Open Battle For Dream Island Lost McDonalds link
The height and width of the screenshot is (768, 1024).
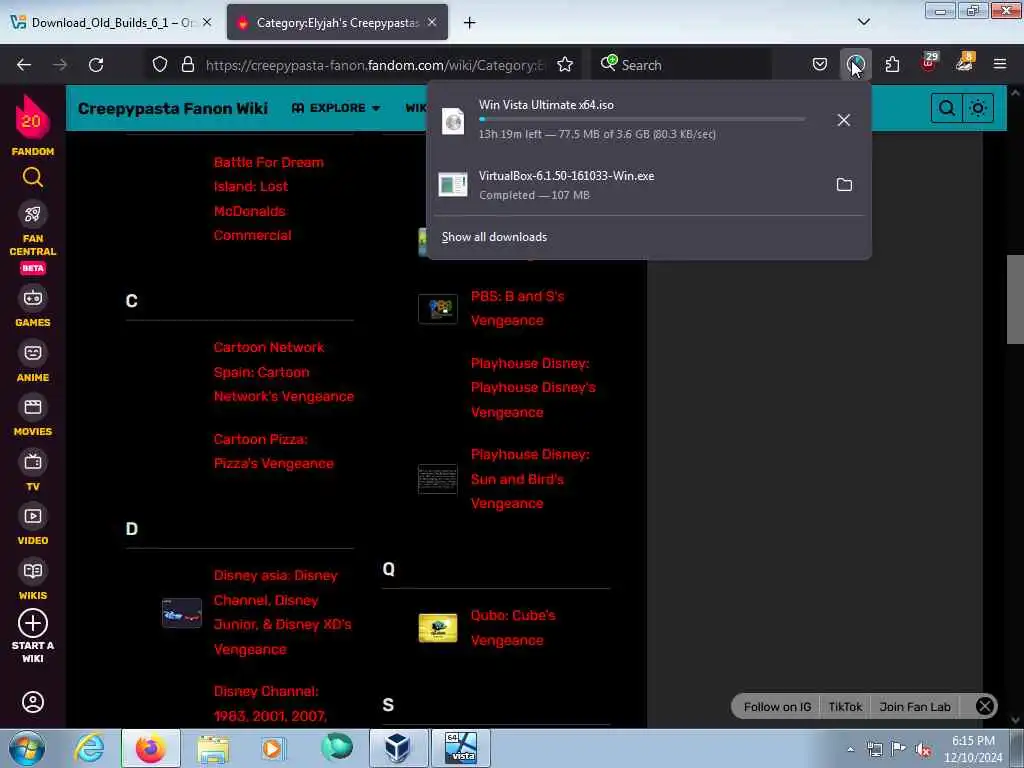pos(268,199)
